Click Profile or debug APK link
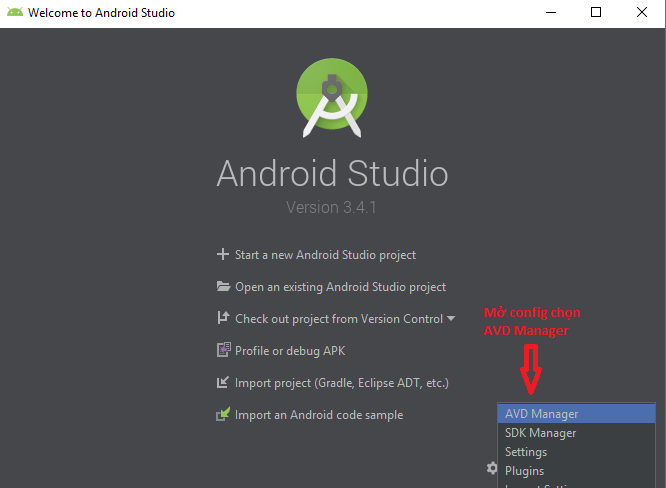Viewport: 666px width, 488px height. tap(290, 351)
